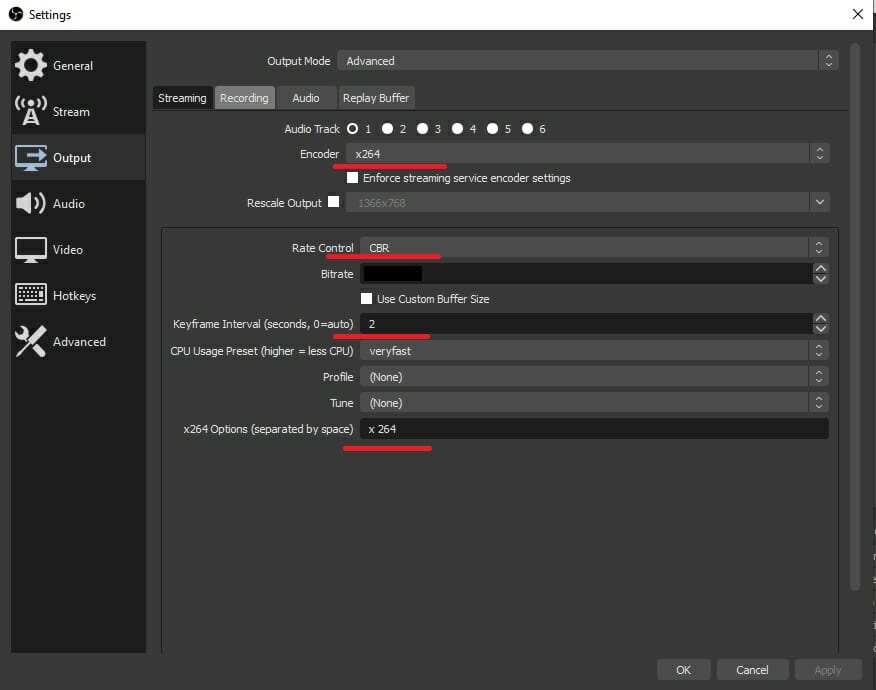Decrease Bitrate with down arrow

[821, 279]
